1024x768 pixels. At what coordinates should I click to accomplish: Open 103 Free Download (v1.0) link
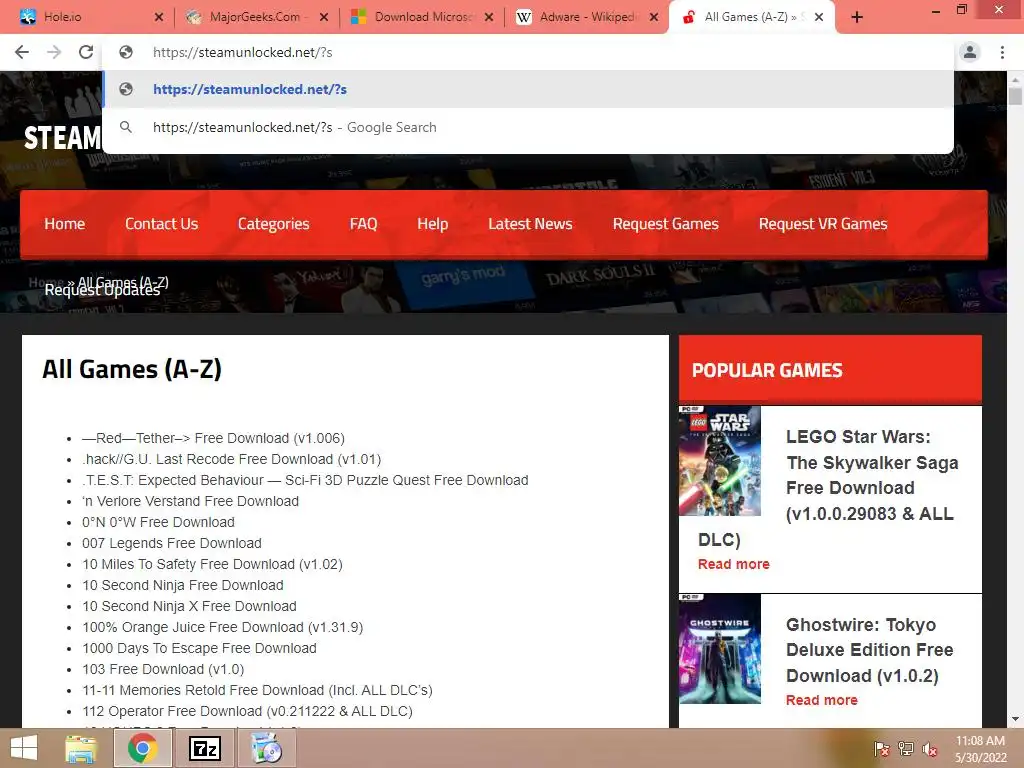pyautogui.click(x=163, y=669)
